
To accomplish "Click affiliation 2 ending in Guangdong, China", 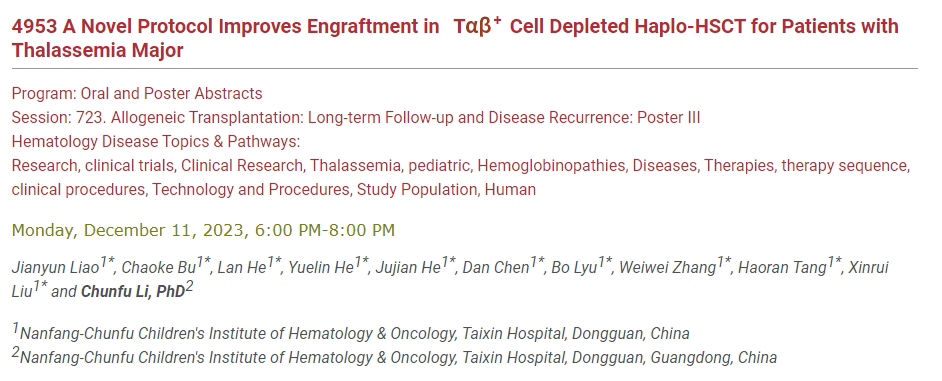I will [x=394, y=357].
